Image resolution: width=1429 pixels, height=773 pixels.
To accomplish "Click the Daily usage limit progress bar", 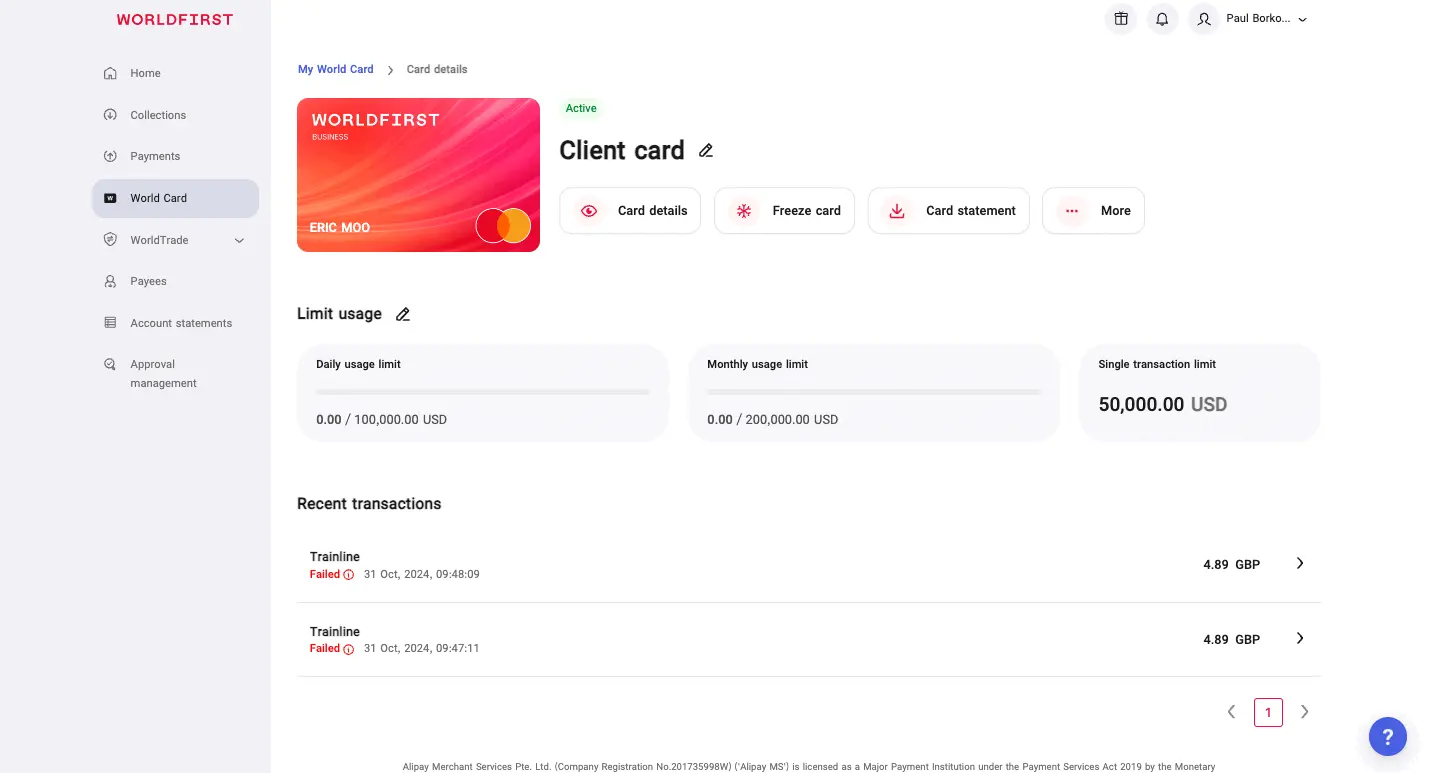I will click(482, 392).
